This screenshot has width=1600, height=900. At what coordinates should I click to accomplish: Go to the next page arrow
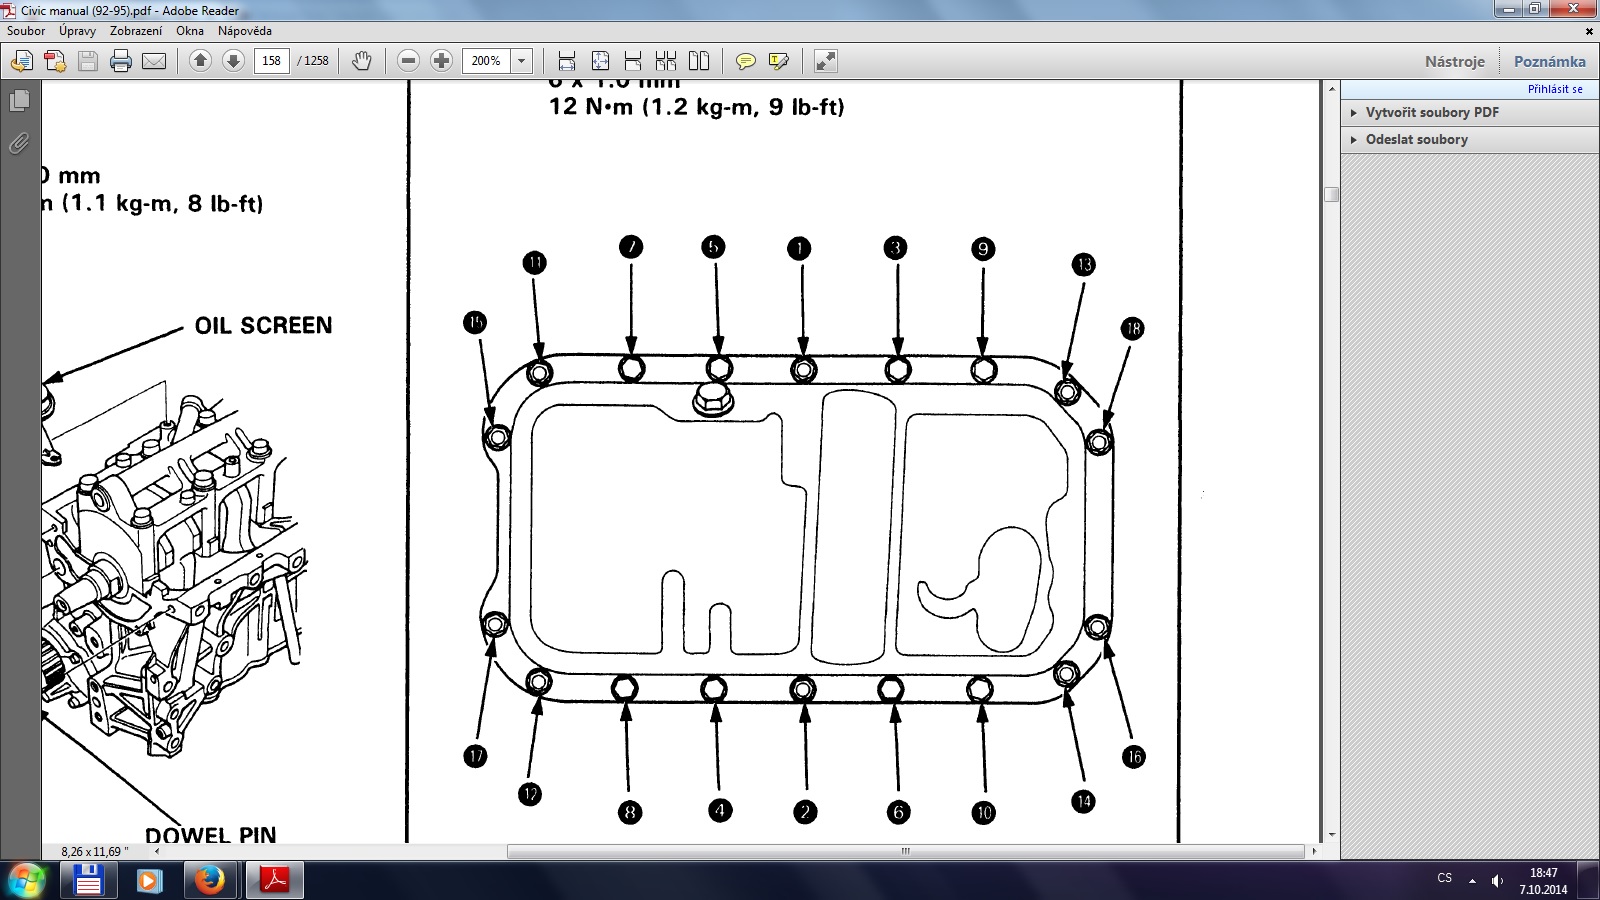click(233, 61)
